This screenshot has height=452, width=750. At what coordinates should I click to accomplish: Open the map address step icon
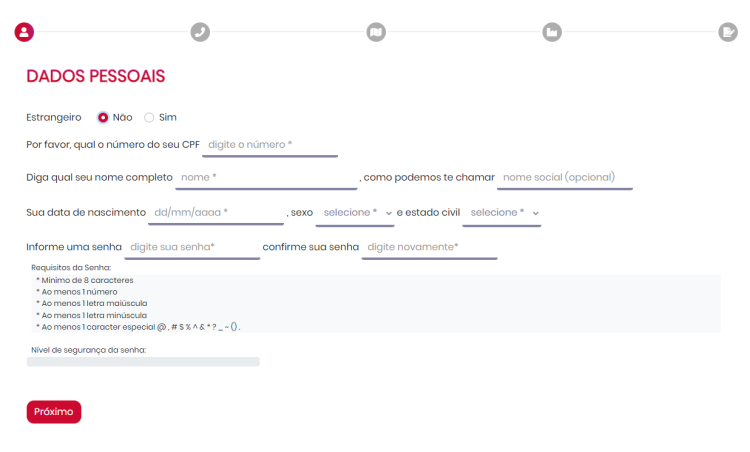[376, 32]
